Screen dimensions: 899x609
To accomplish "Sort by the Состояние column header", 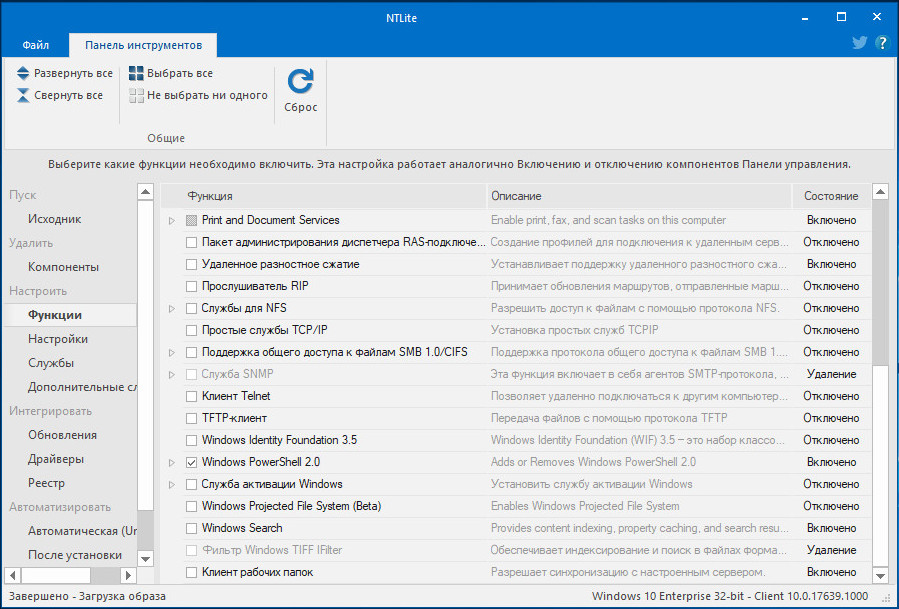I will tap(831, 196).
